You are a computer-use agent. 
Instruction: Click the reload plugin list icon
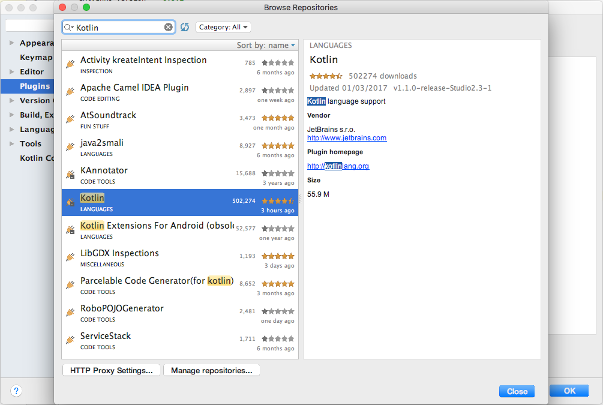click(185, 27)
